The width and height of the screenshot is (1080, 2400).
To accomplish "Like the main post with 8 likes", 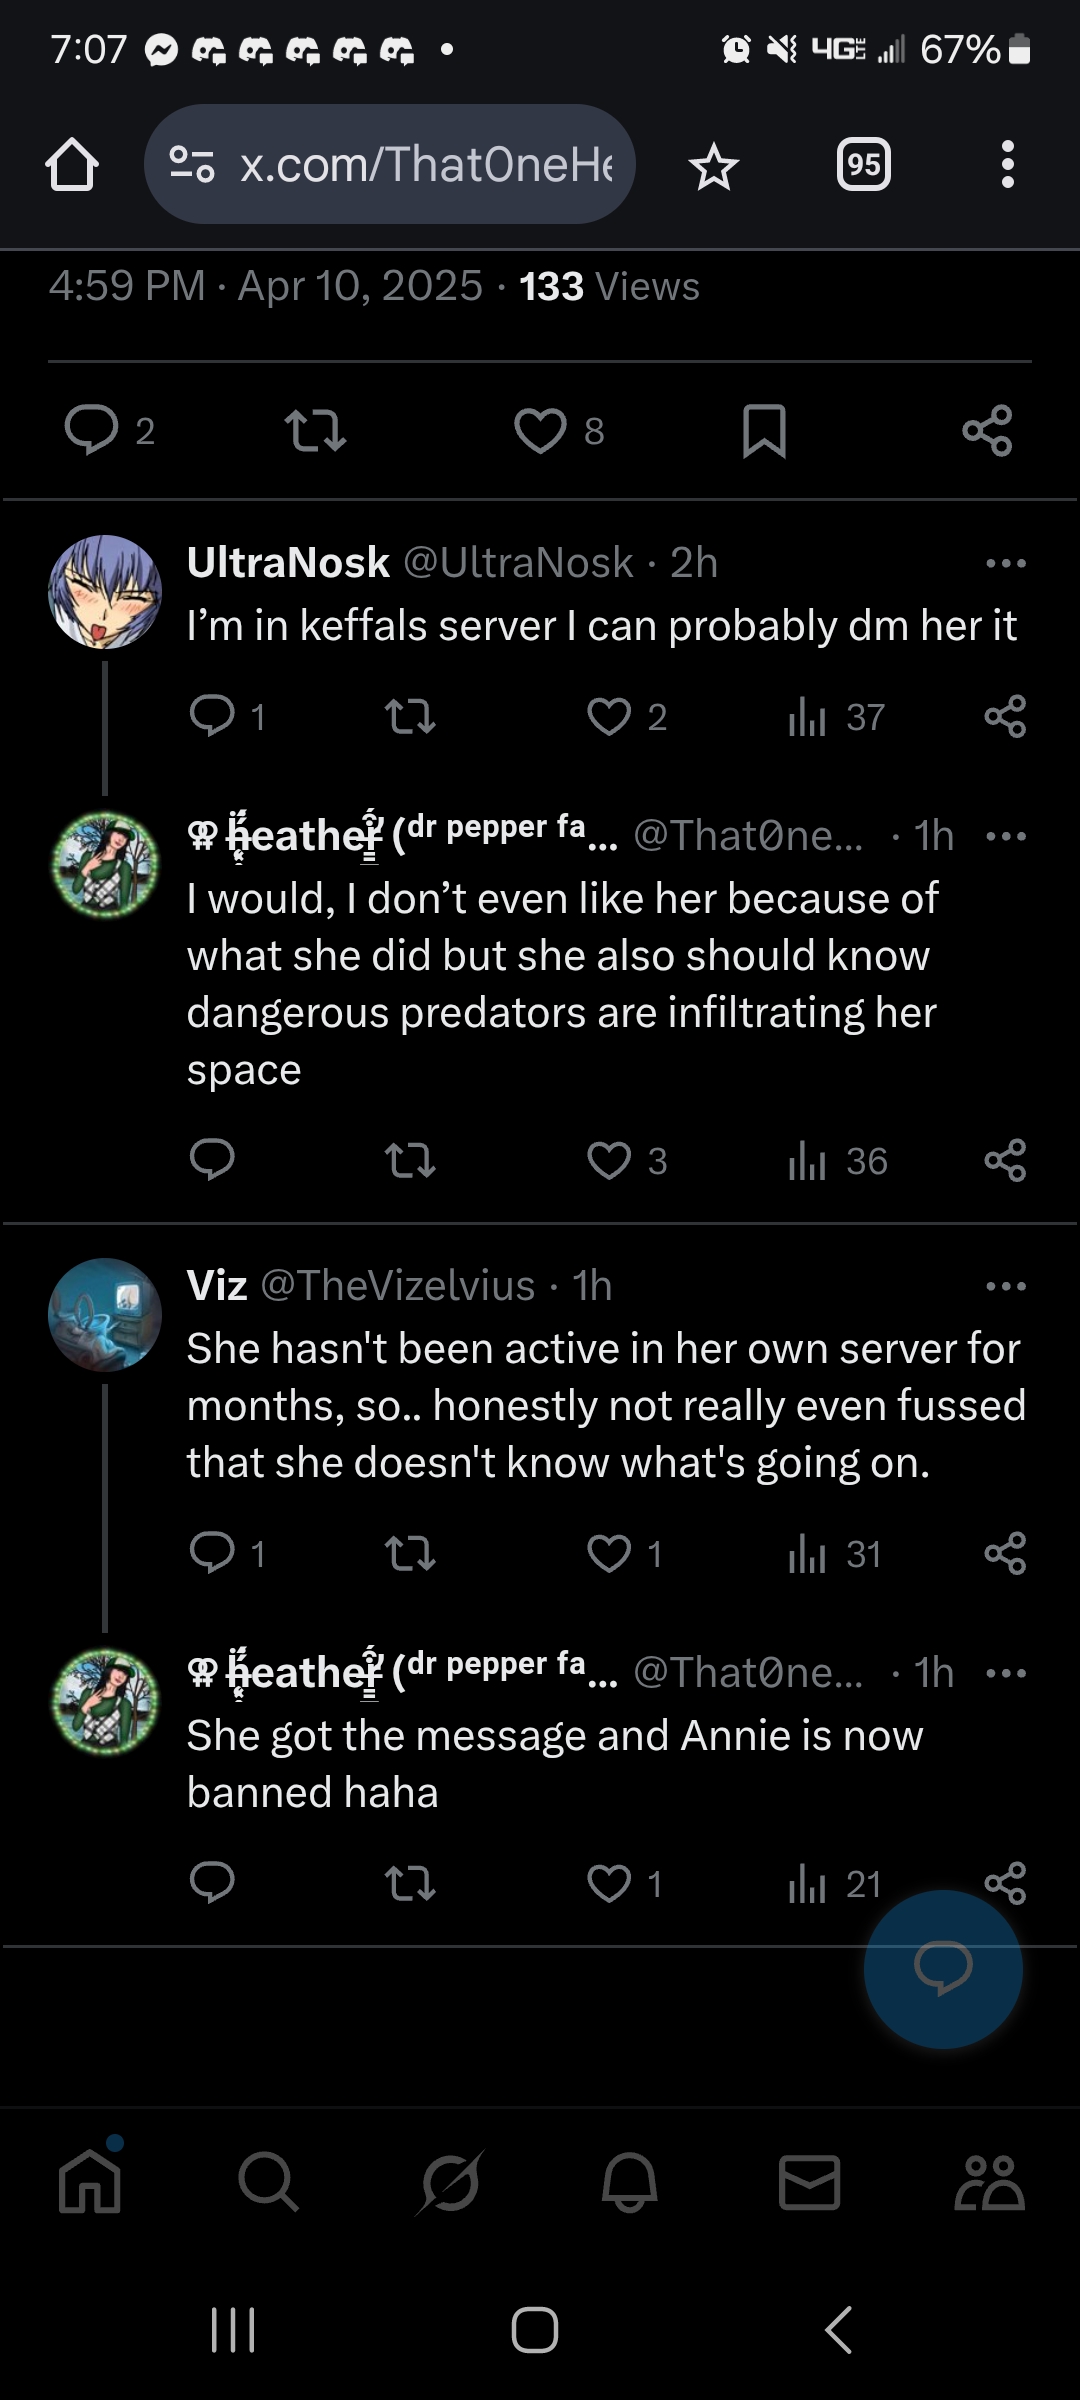I will point(541,431).
